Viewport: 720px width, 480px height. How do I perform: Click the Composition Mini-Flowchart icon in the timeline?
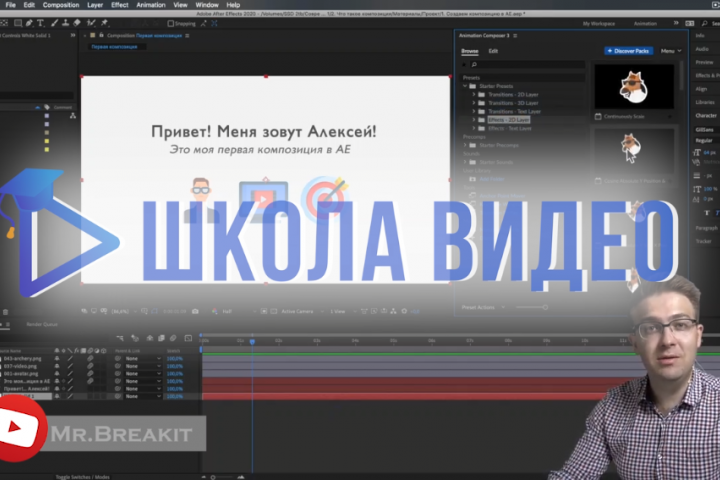click(120, 338)
